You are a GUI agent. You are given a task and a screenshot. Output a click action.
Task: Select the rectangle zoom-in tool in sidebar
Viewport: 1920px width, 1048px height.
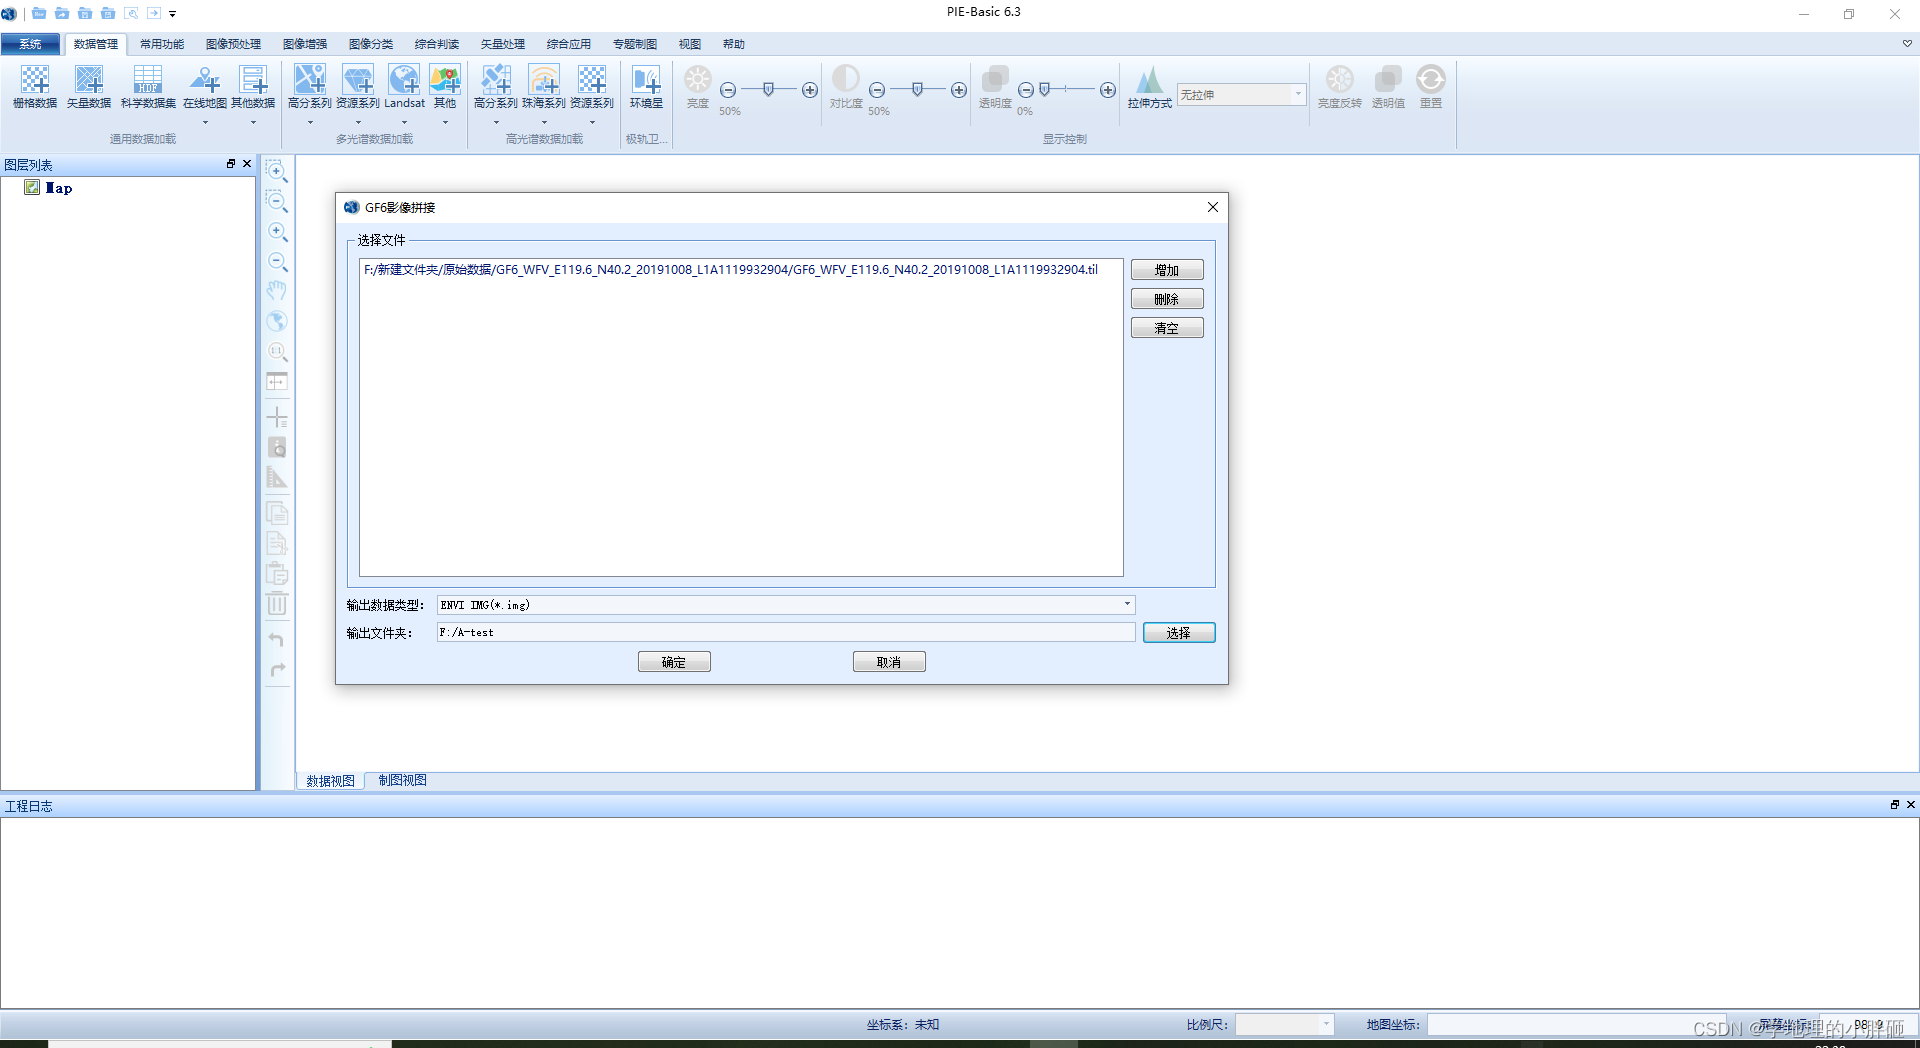point(277,171)
